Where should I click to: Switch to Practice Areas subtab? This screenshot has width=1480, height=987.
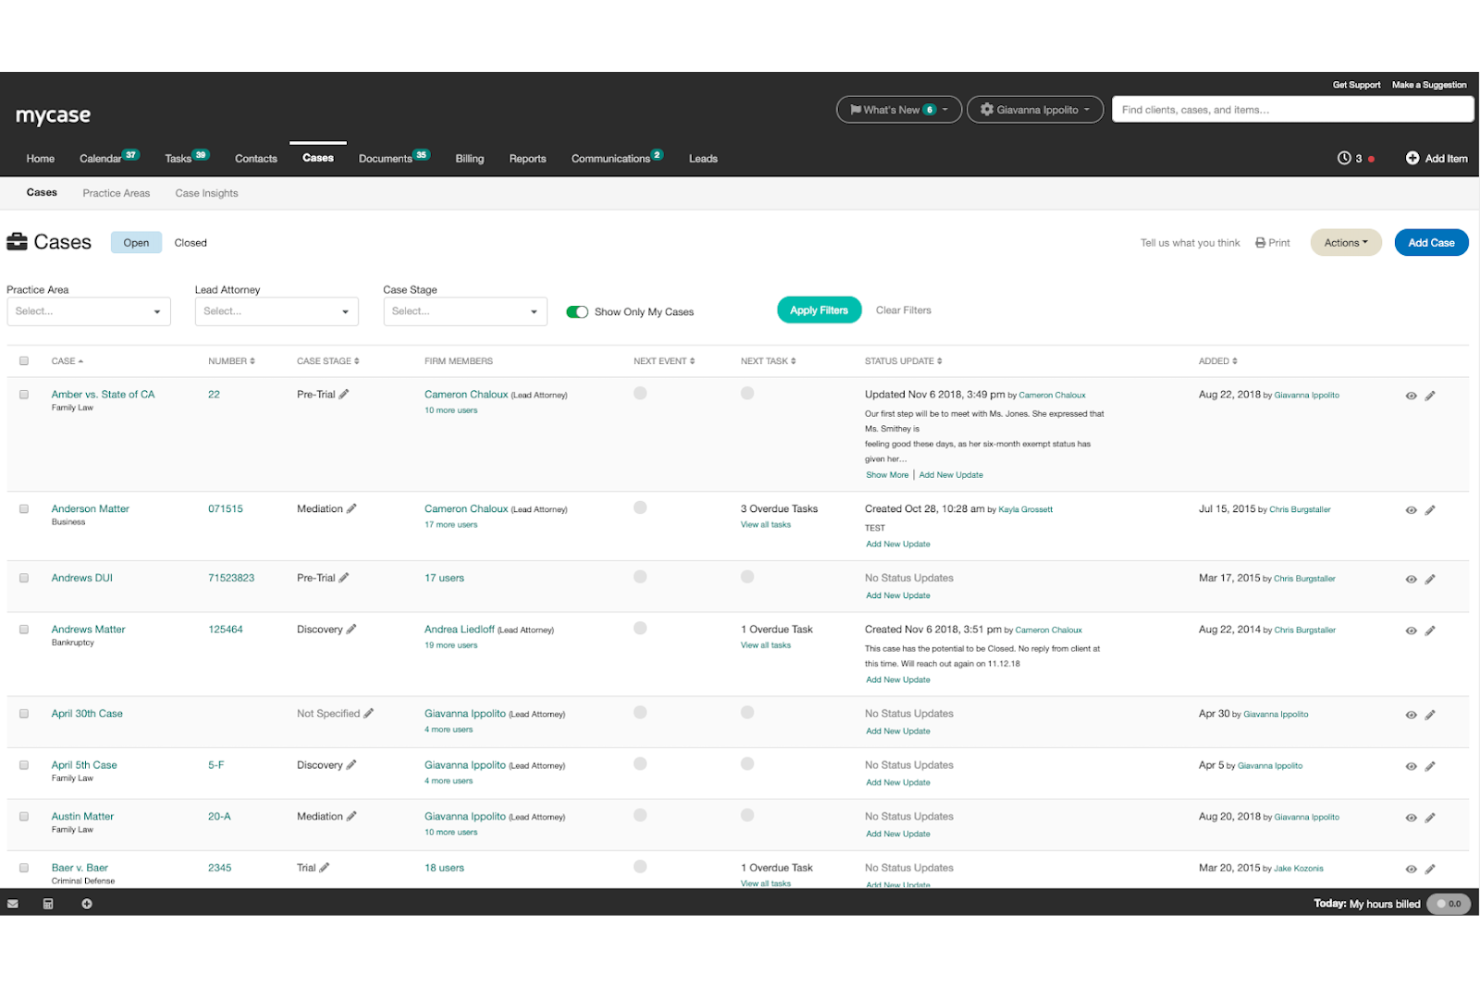click(x=116, y=194)
